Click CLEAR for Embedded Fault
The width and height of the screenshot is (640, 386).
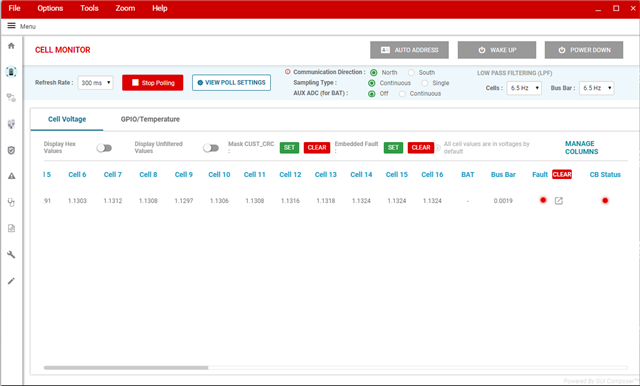[x=421, y=148]
